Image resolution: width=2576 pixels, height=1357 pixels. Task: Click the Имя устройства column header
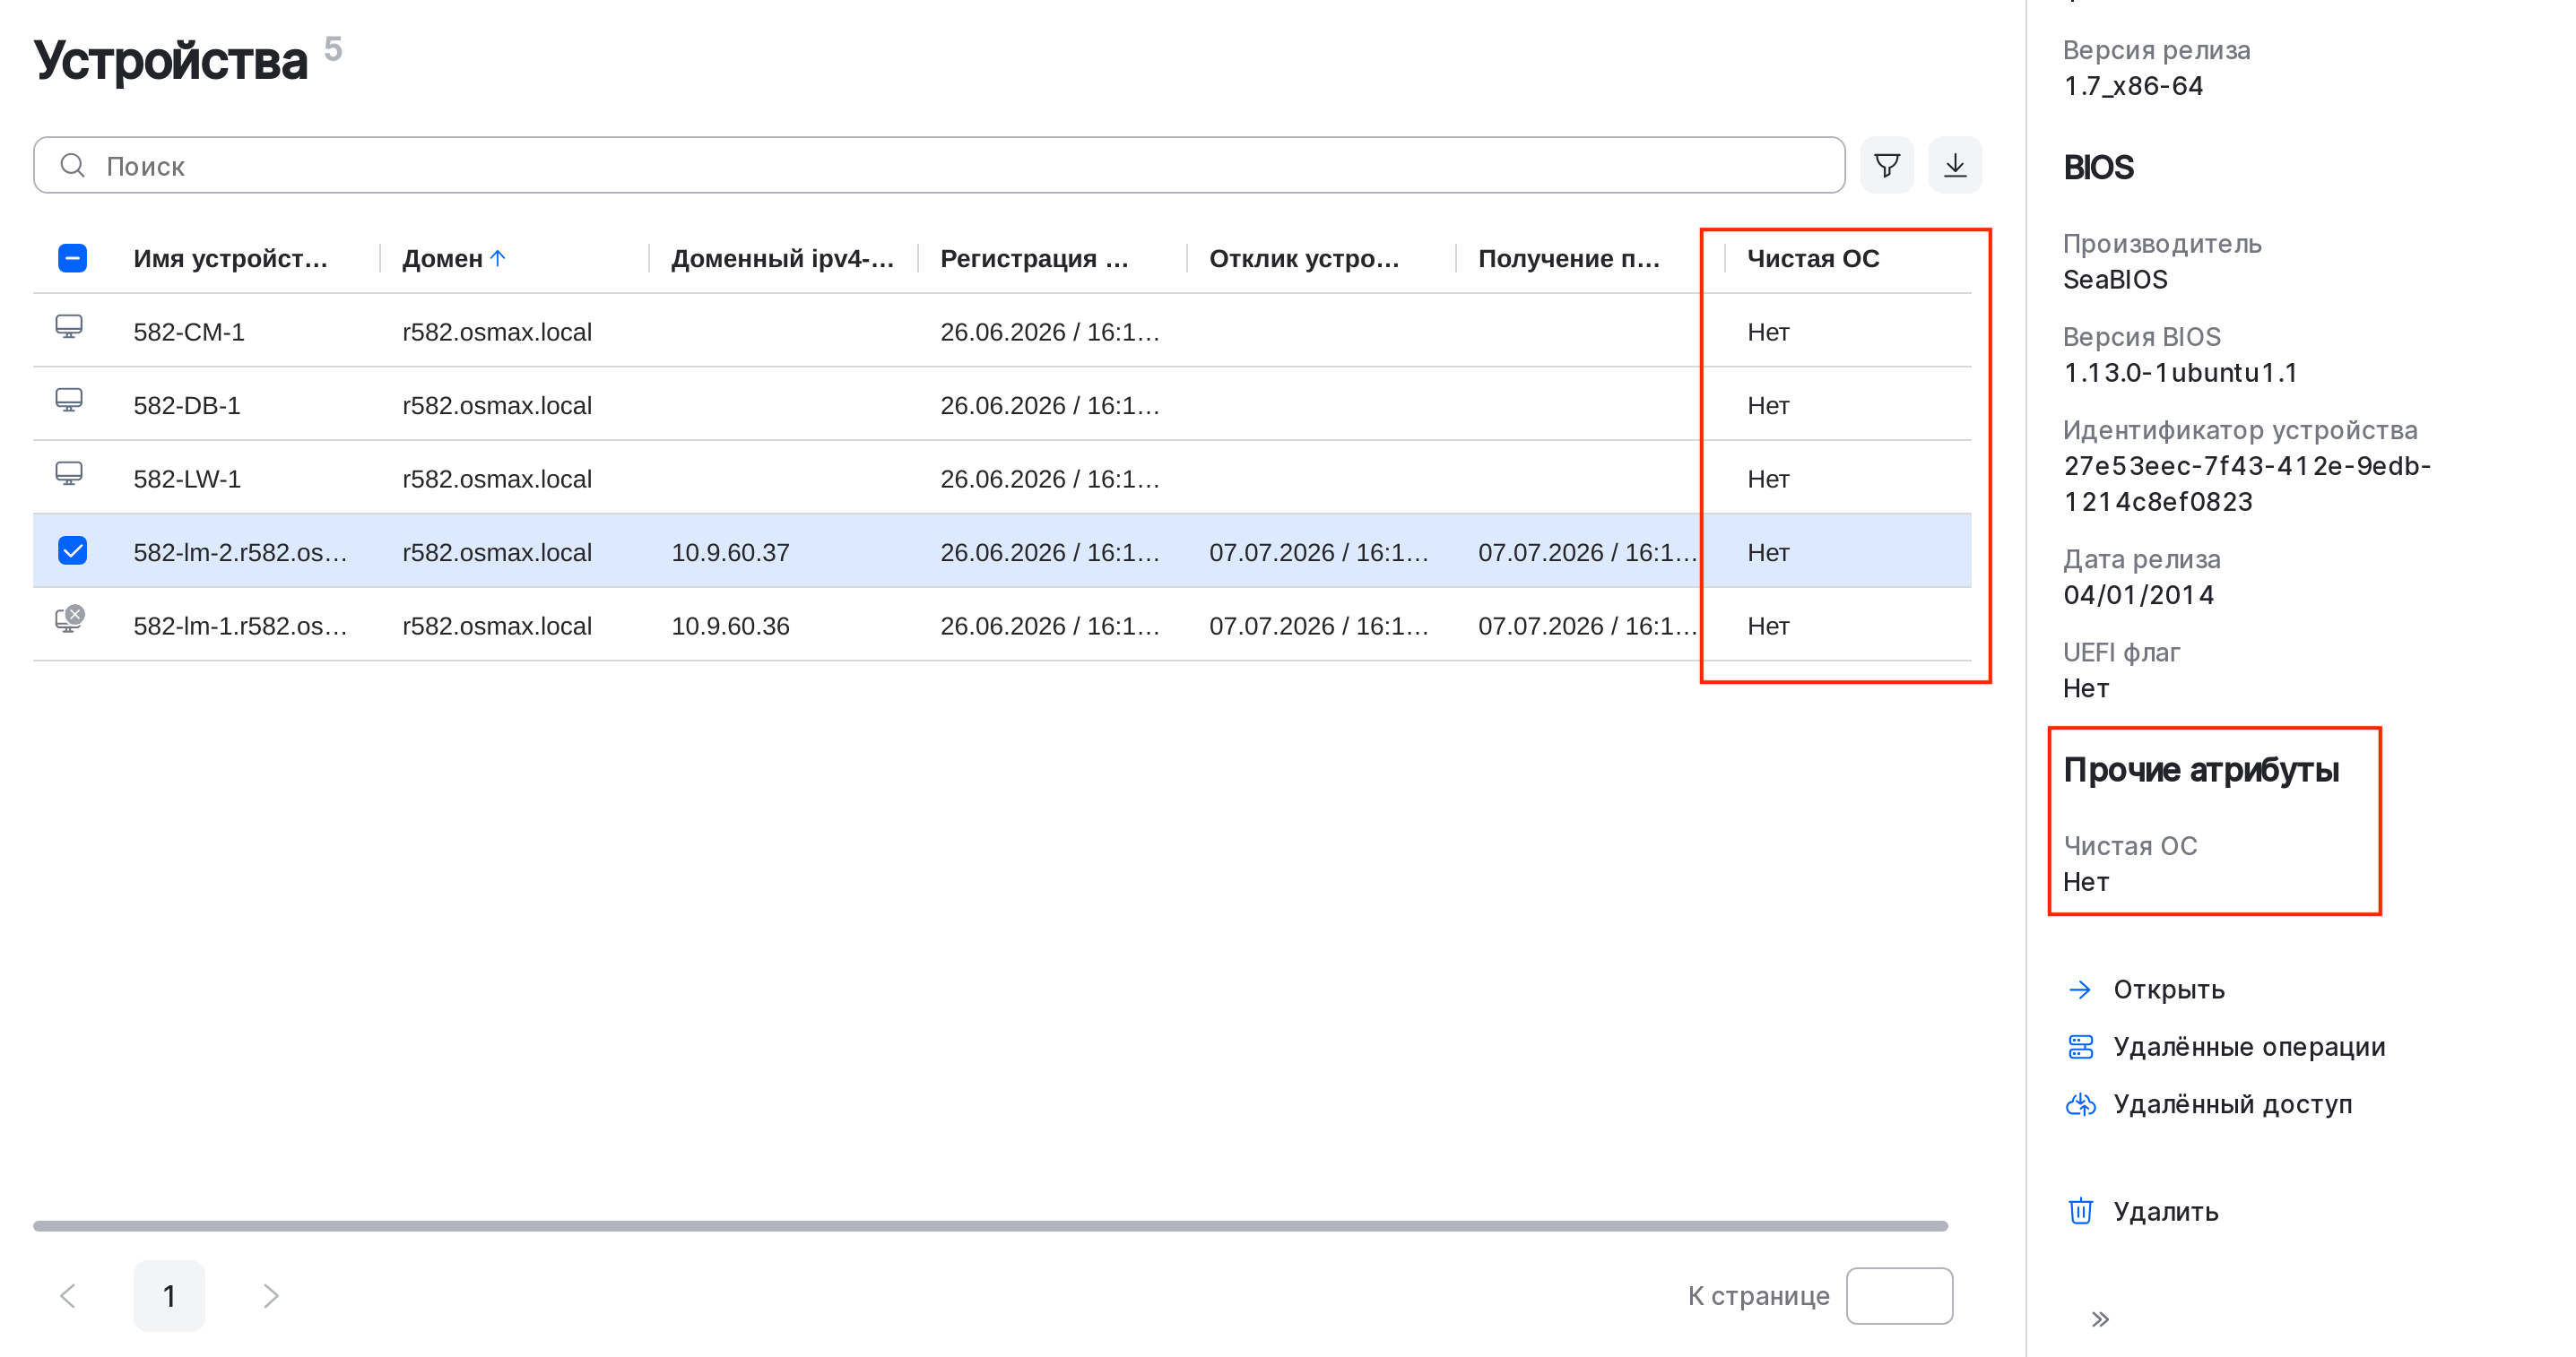click(x=230, y=258)
